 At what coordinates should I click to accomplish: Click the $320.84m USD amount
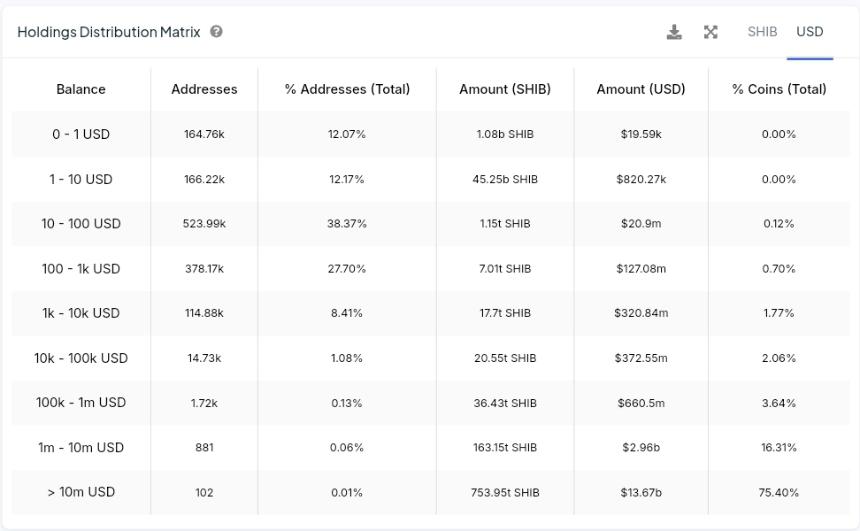641,313
